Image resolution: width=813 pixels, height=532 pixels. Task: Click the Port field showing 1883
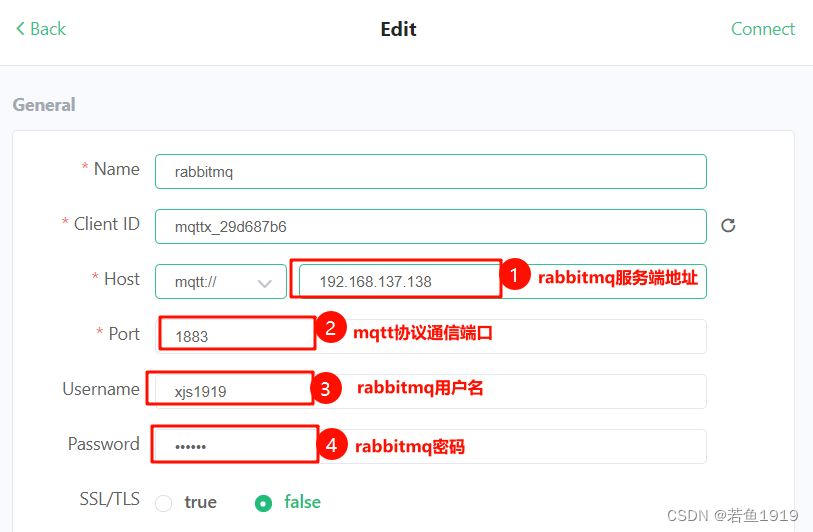click(x=430, y=337)
